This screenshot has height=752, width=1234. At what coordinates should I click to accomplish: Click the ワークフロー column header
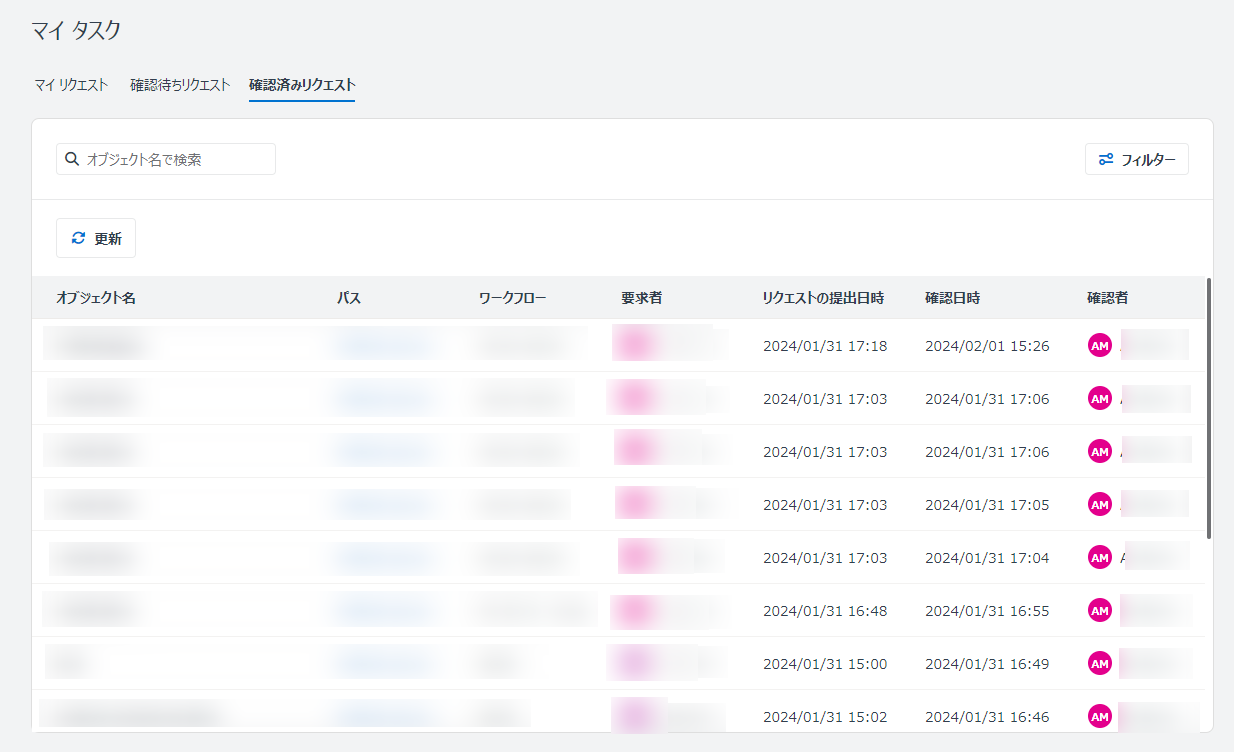[512, 298]
